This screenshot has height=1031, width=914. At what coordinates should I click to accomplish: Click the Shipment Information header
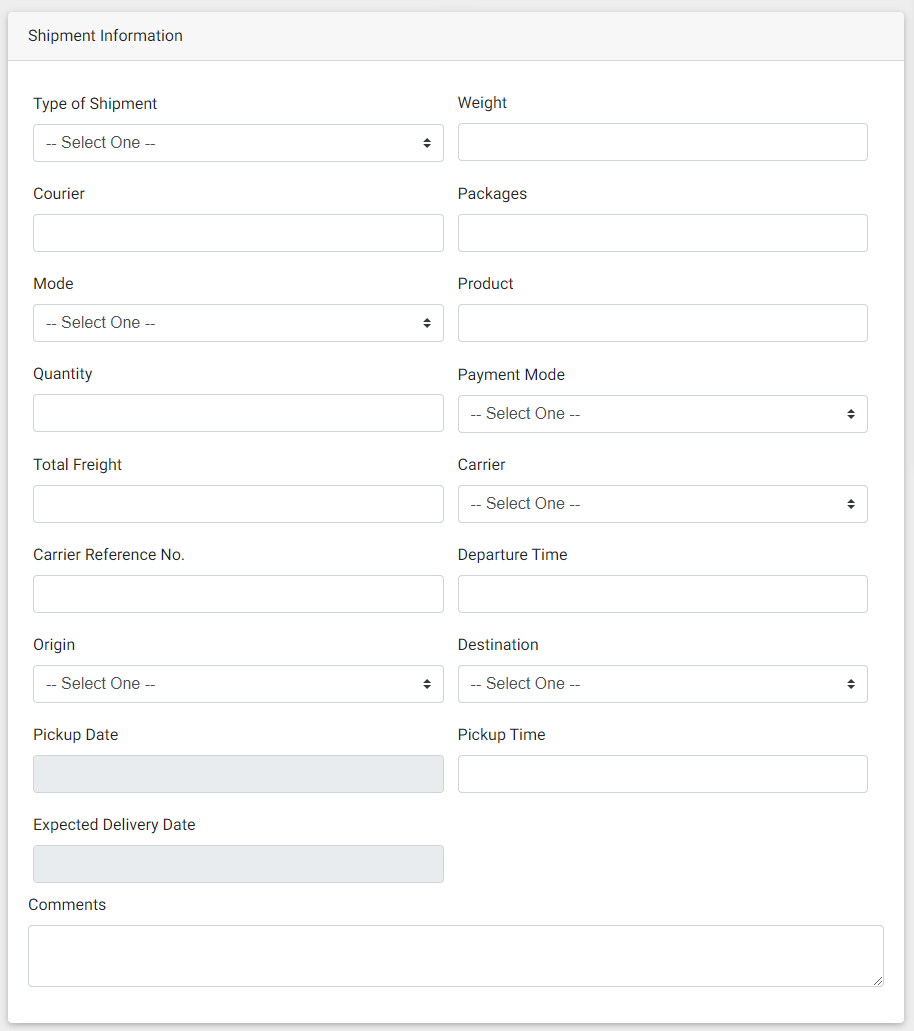[x=105, y=36]
